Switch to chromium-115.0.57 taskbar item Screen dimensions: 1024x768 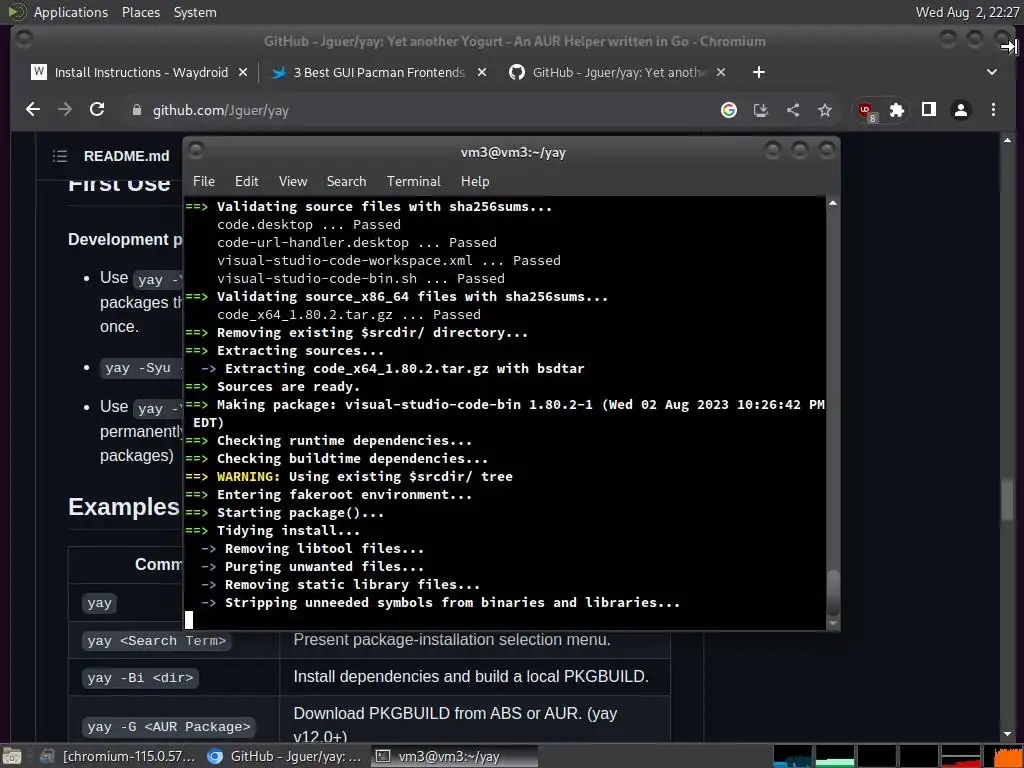118,756
